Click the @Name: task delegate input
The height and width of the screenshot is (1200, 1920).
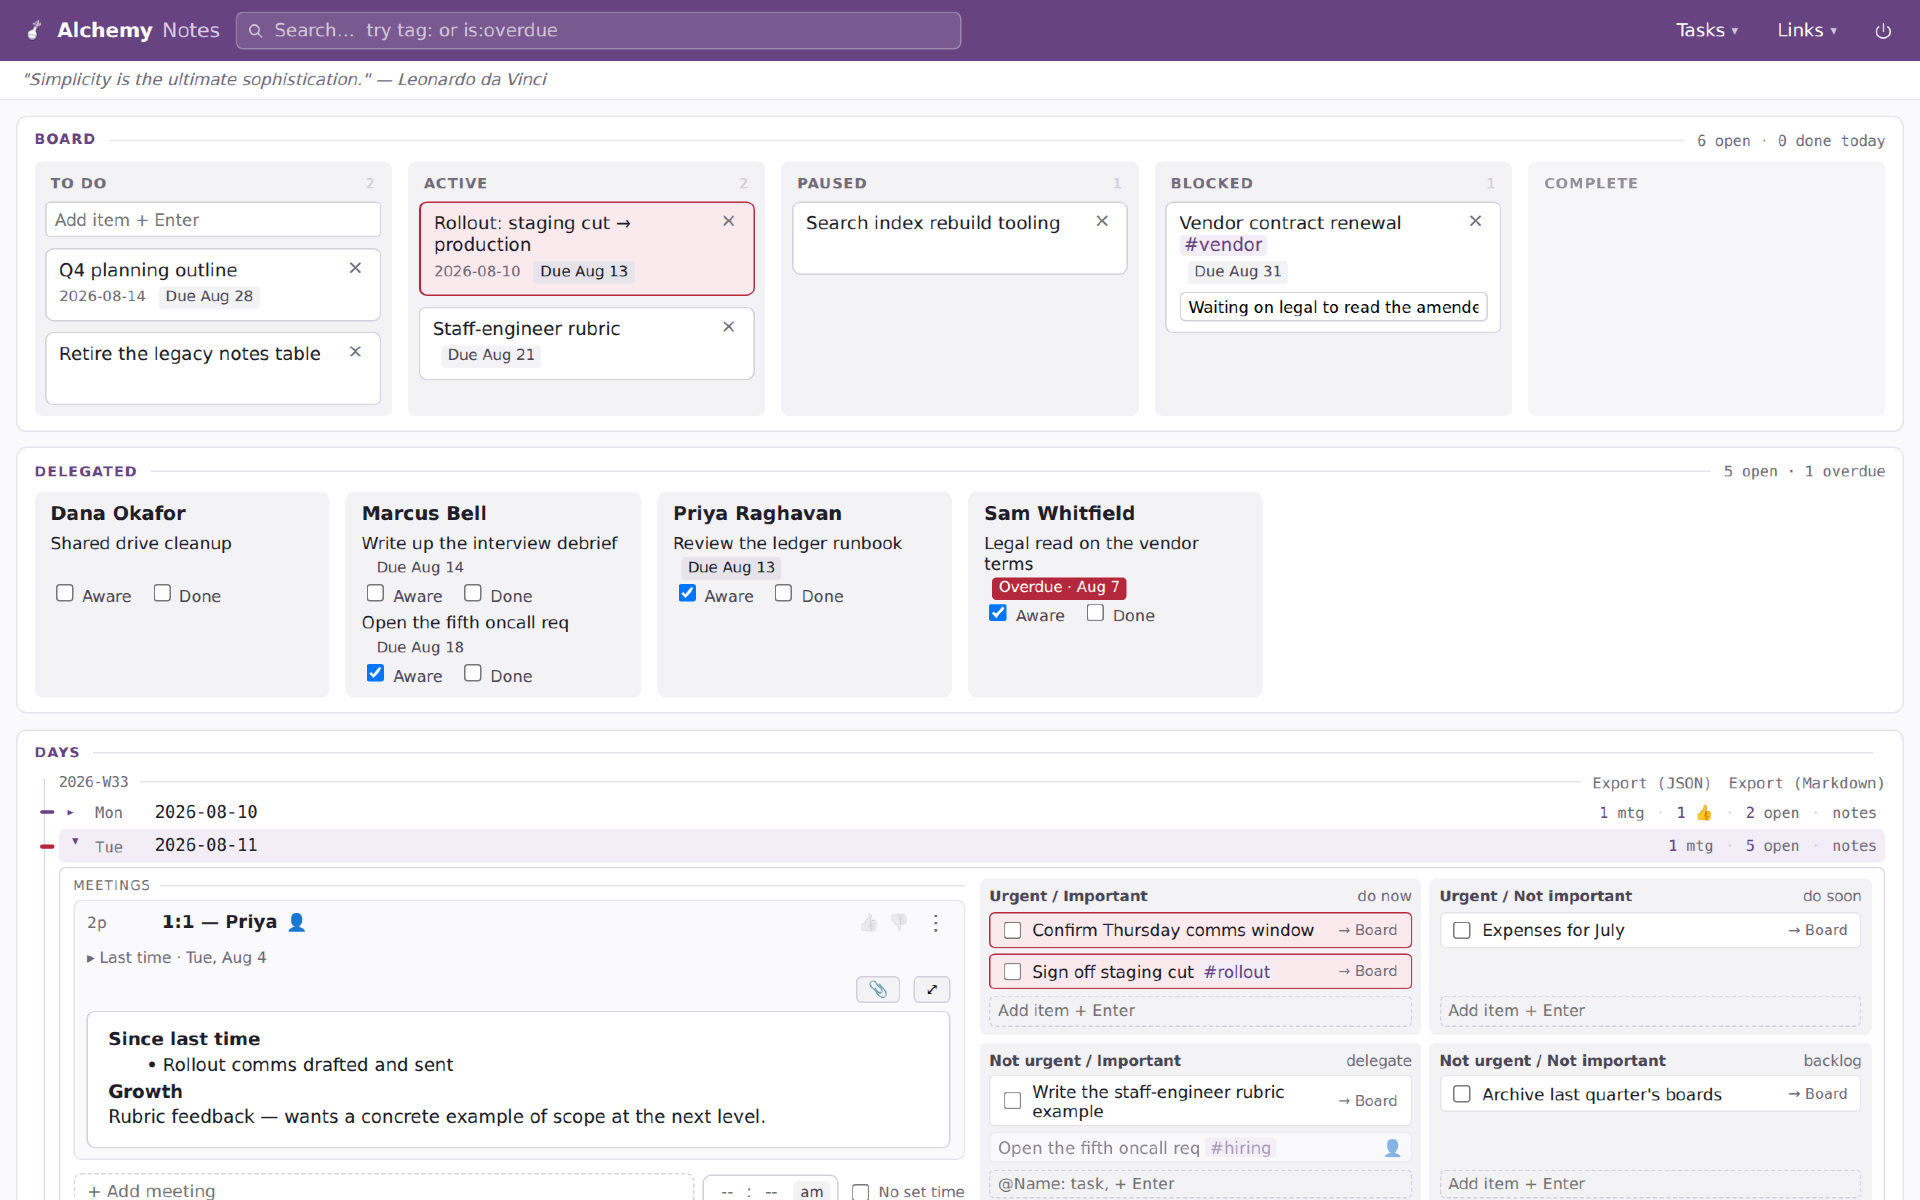[x=1200, y=1184]
